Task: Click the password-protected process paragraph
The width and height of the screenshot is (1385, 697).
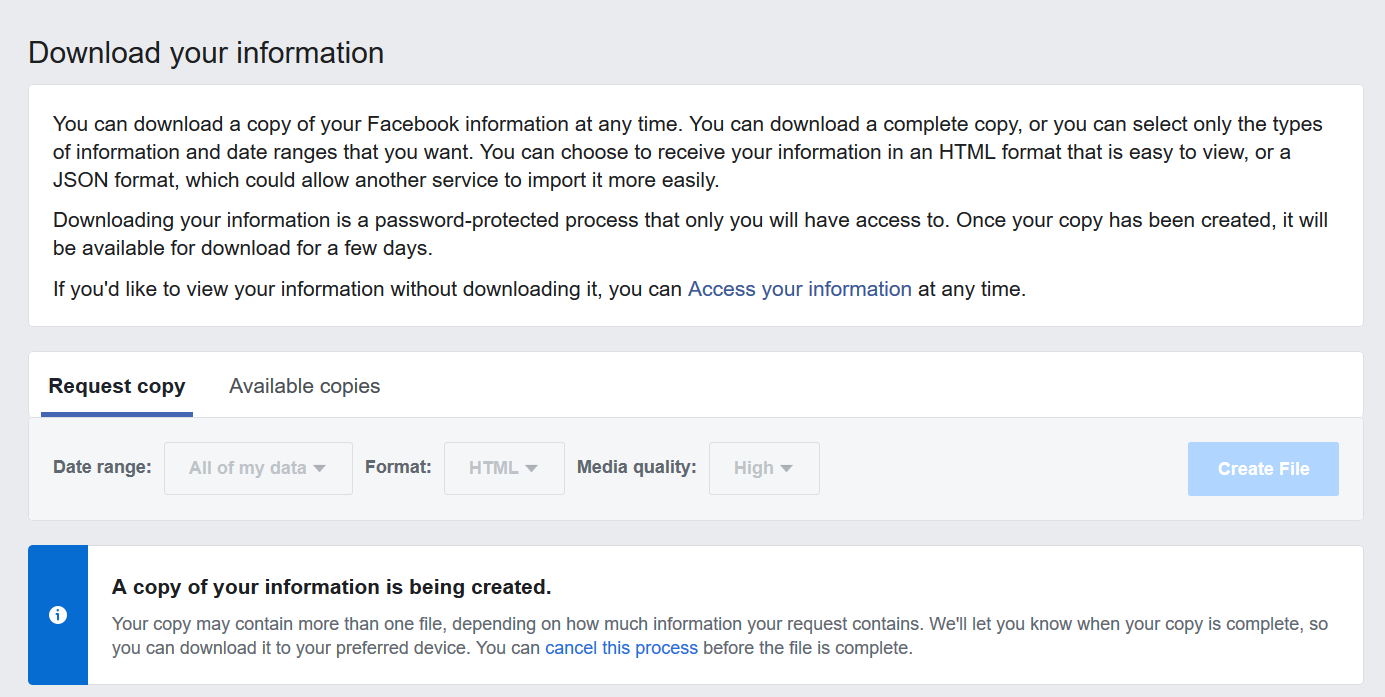Action: pos(690,233)
